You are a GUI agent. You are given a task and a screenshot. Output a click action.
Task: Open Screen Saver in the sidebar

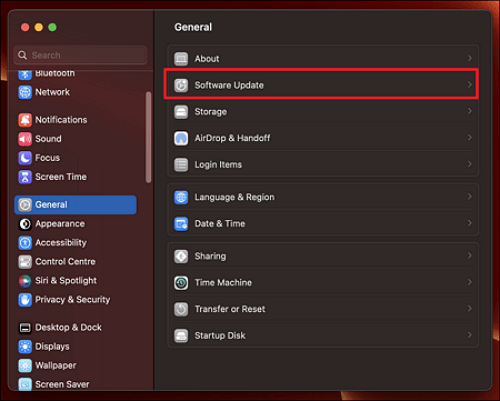pos(75,384)
